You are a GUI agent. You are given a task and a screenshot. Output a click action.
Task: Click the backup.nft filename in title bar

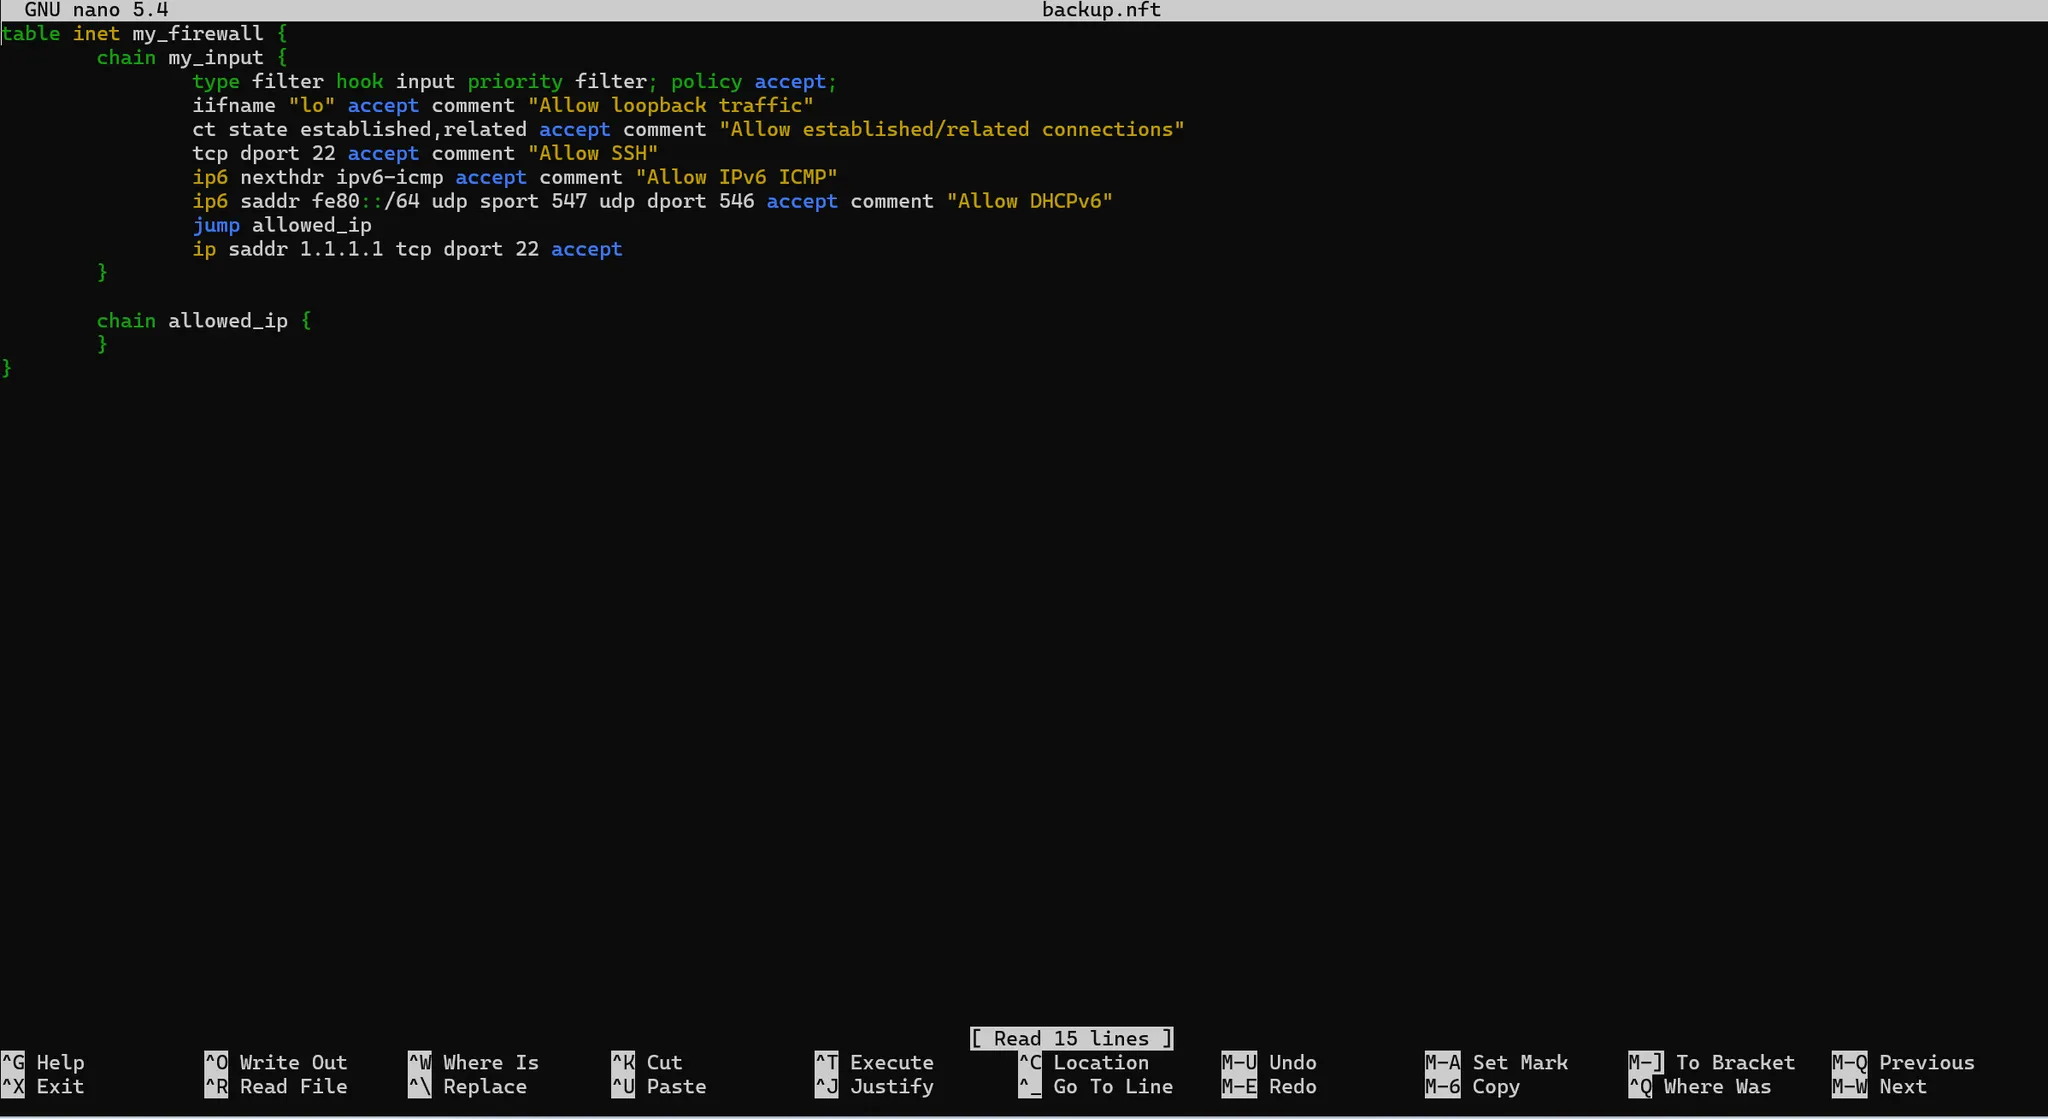coord(1101,10)
